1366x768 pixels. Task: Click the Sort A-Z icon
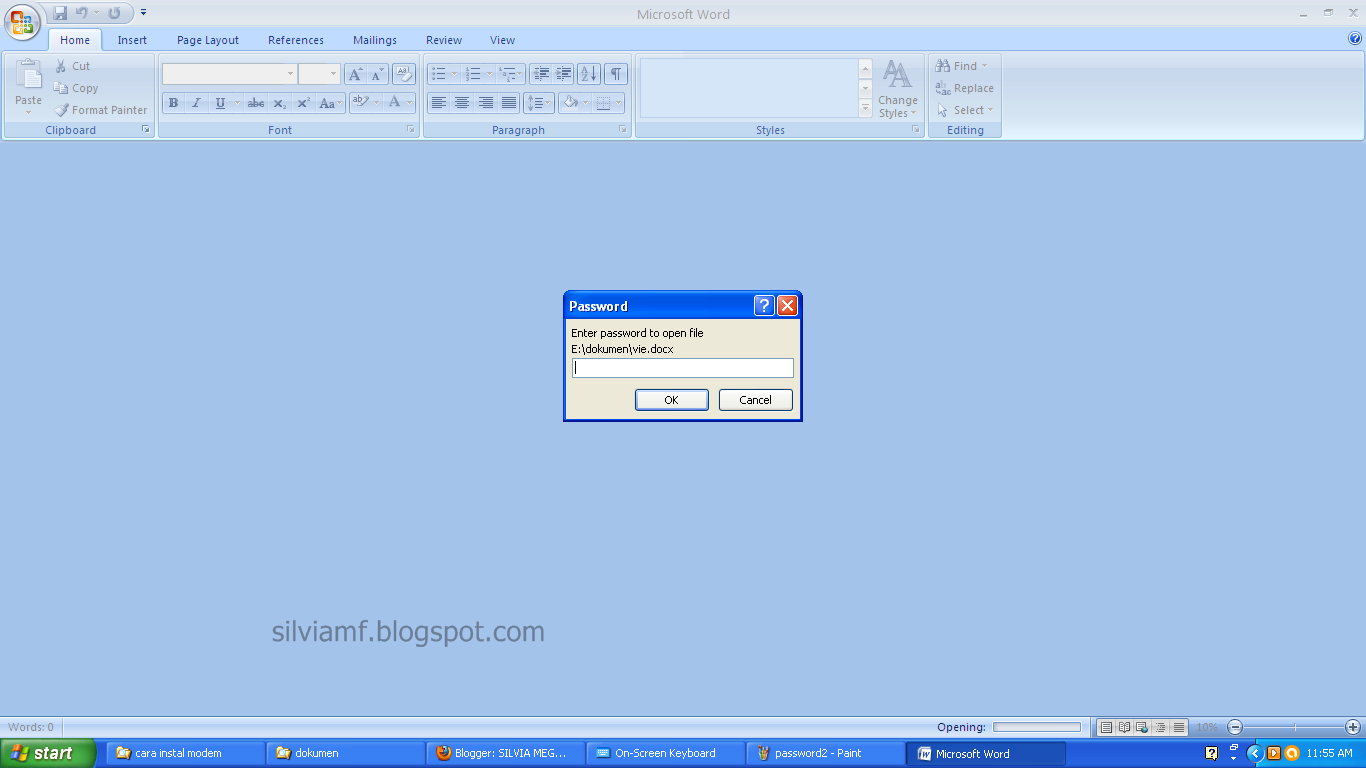[x=589, y=74]
